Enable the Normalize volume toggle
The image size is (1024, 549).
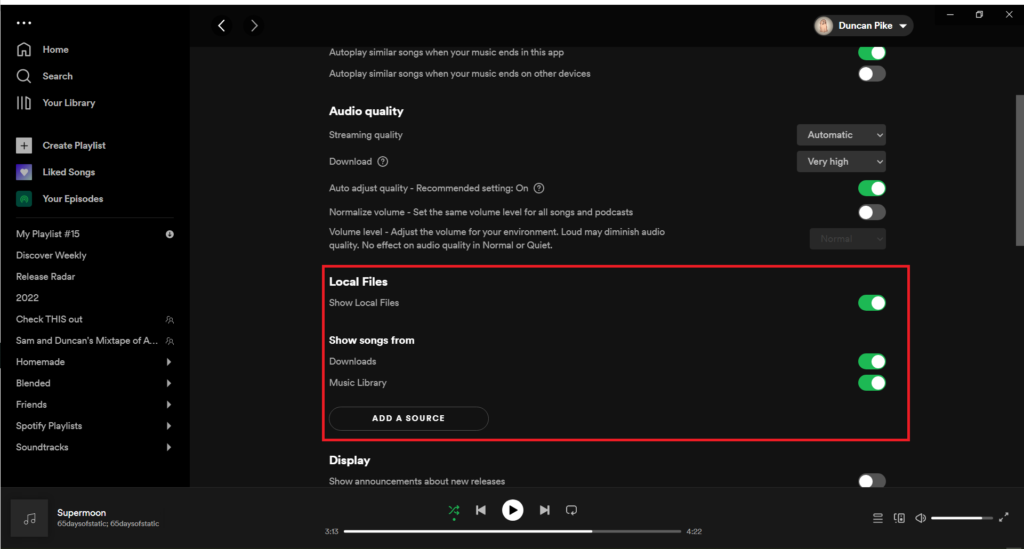(871, 212)
